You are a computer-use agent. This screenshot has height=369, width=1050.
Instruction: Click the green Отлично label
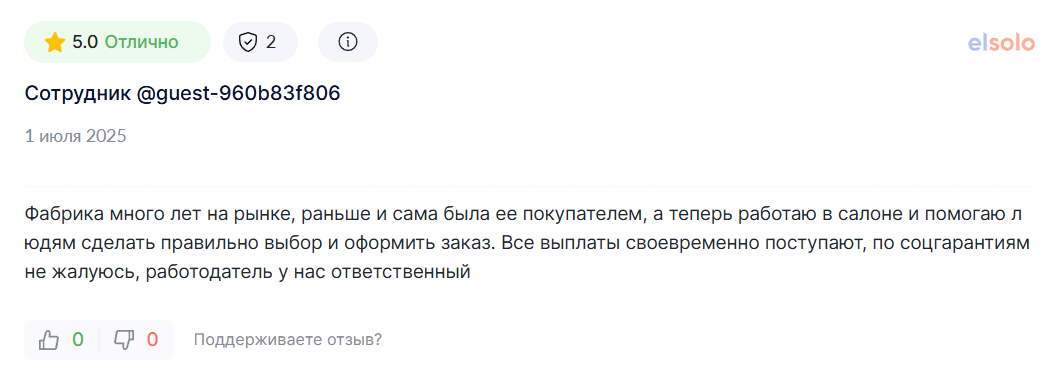tap(142, 42)
